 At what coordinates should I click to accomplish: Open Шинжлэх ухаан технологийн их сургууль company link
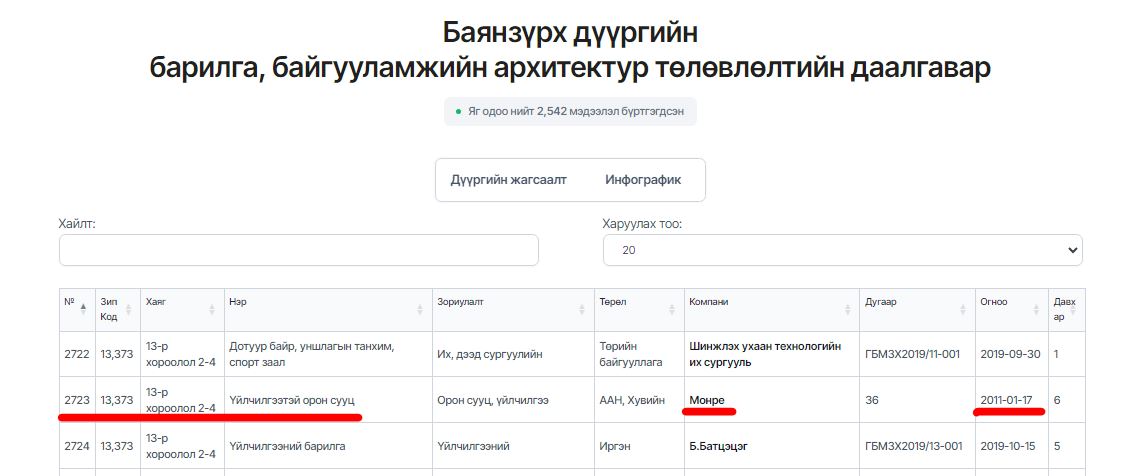[765, 354]
